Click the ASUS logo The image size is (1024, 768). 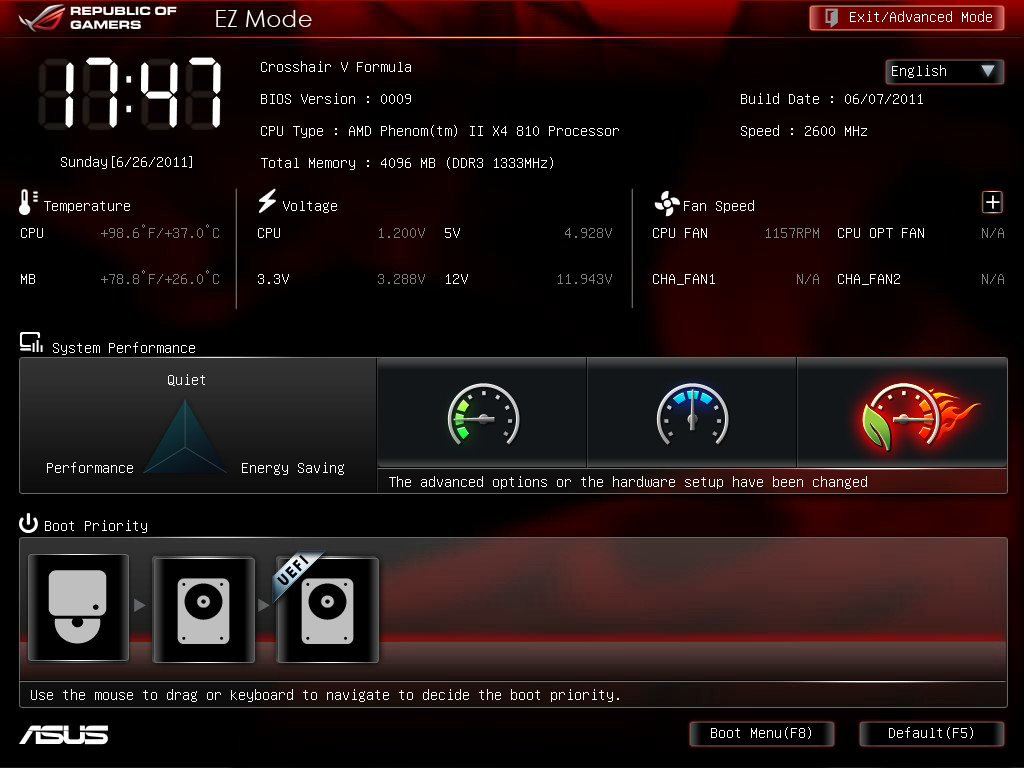64,735
